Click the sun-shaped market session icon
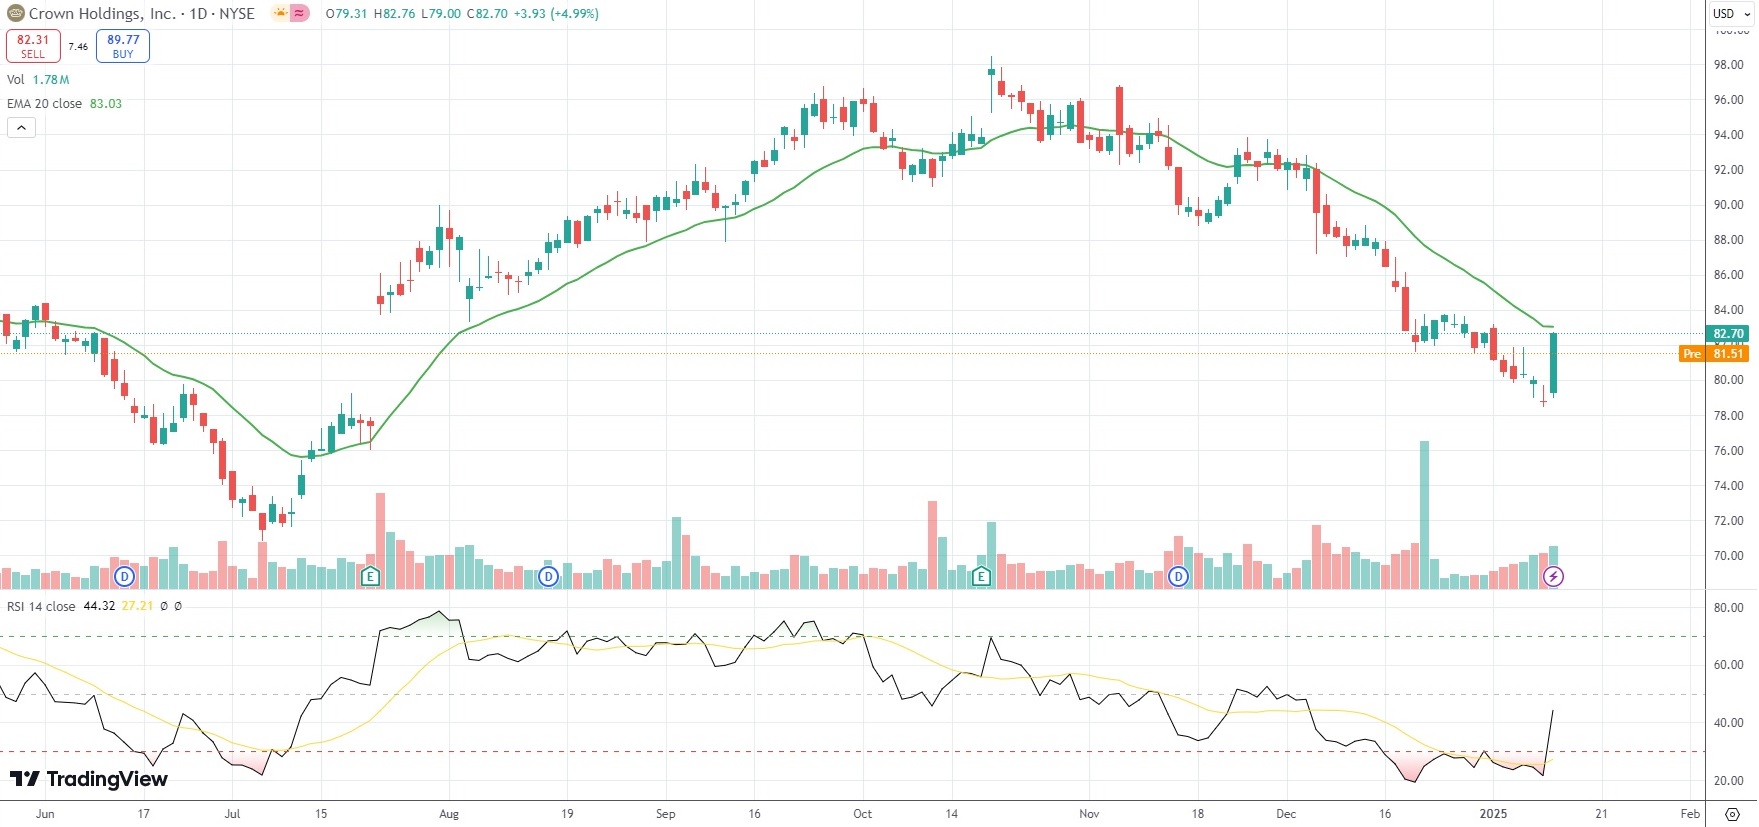The image size is (1759, 827). (x=280, y=14)
